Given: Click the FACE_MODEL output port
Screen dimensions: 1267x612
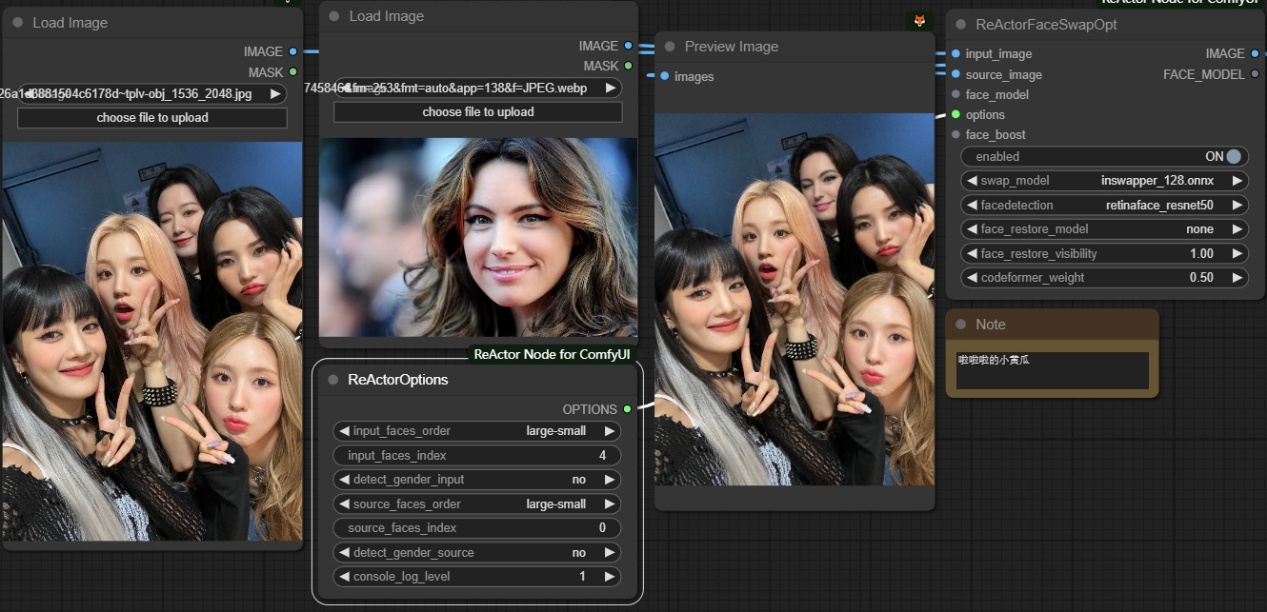Looking at the screenshot, I should click(1255, 74).
